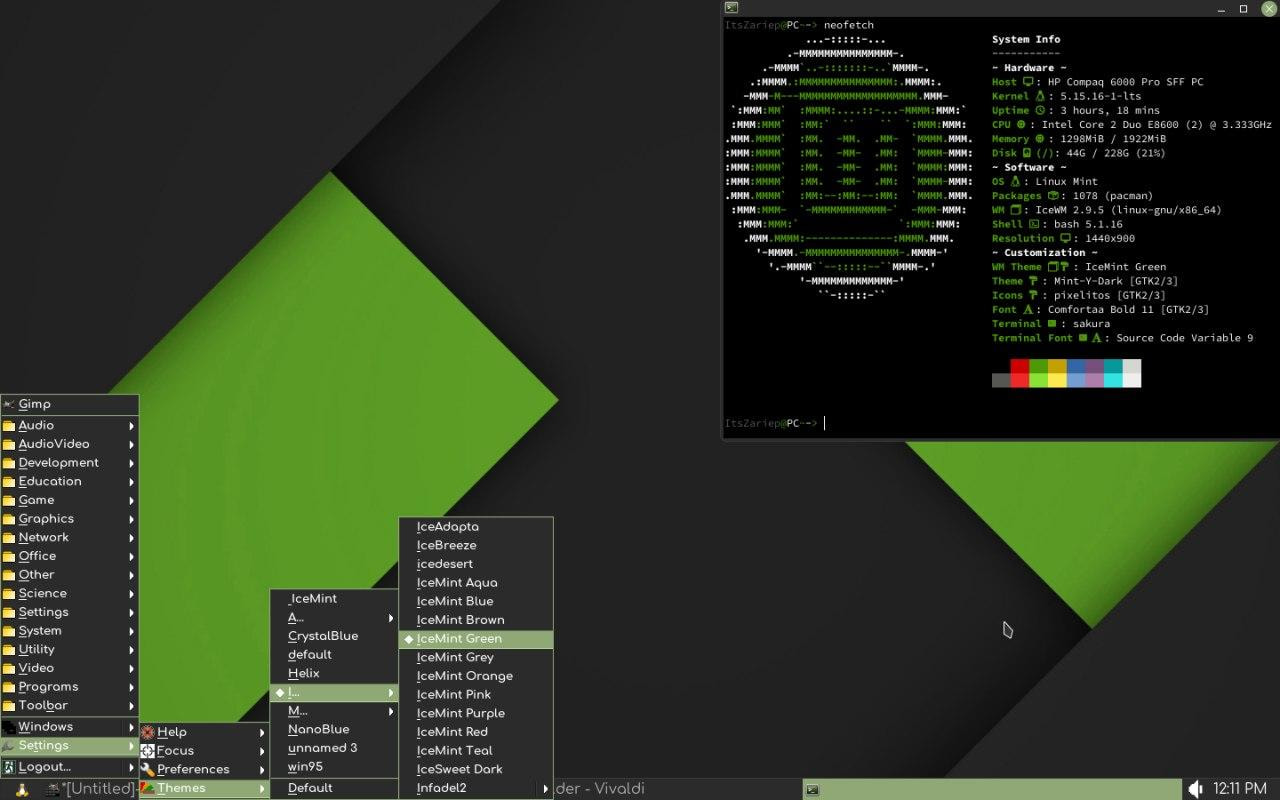The image size is (1280, 800).
Task: Select IceMint Aqua theme
Action: pyautogui.click(x=457, y=583)
